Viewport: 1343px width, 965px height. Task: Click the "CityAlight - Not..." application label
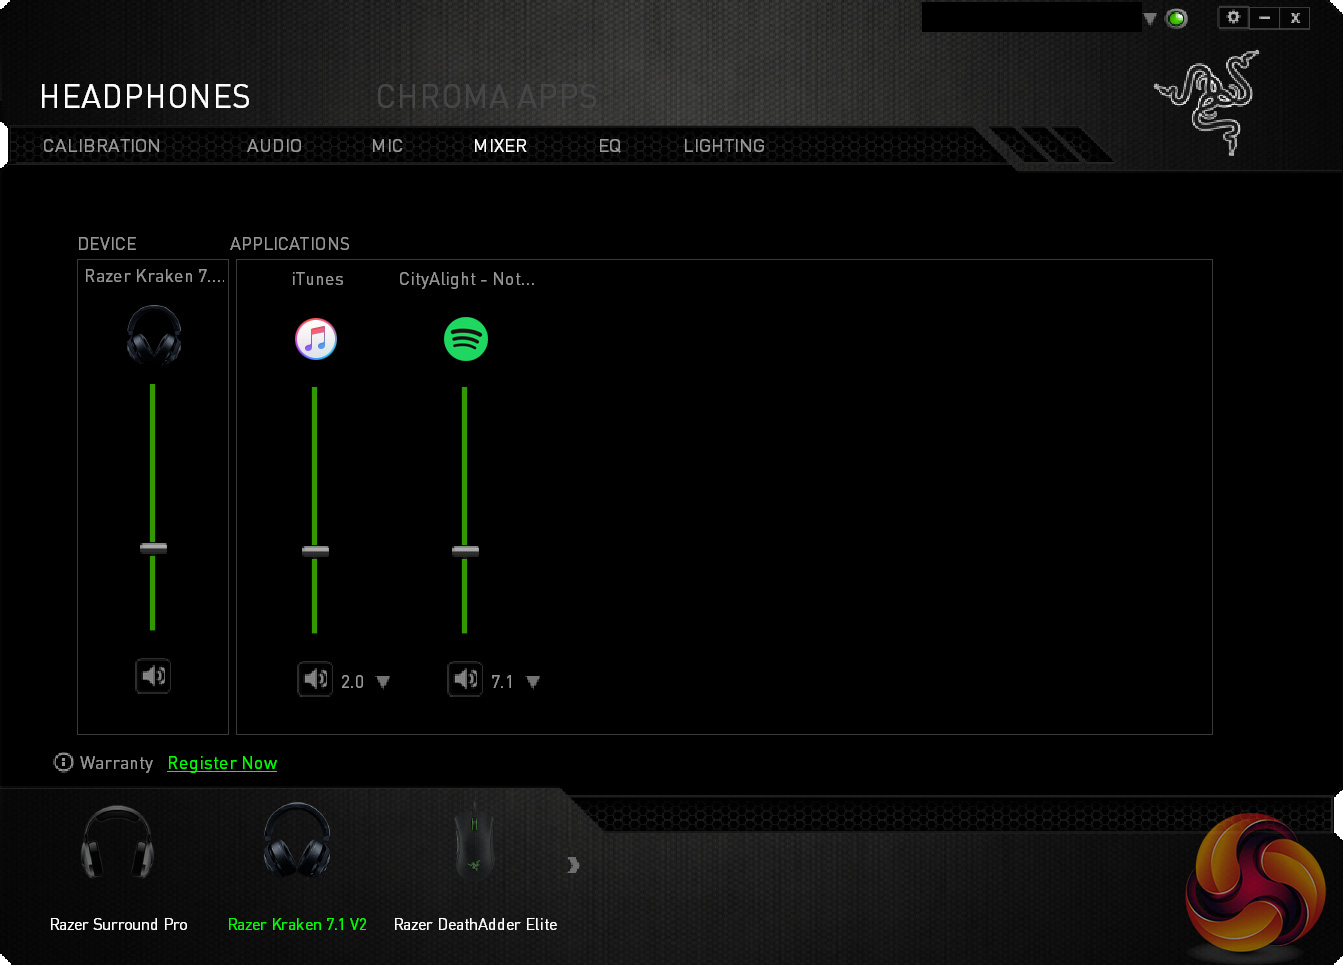click(x=467, y=279)
